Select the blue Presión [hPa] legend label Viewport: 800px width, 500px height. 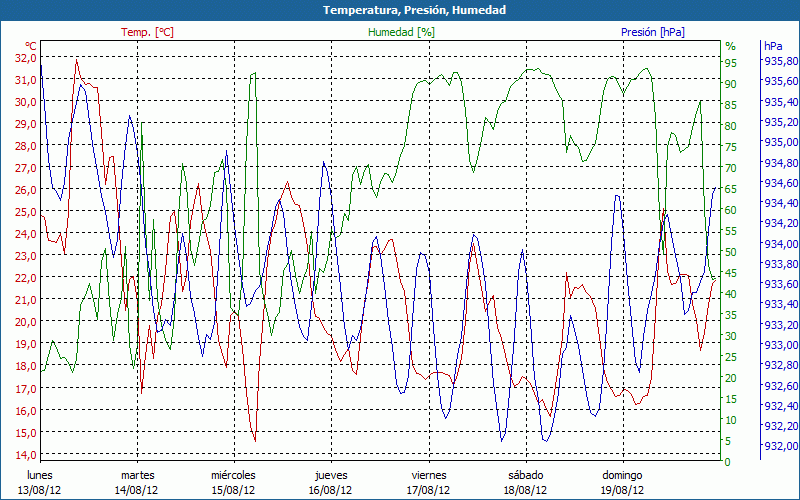pos(653,32)
